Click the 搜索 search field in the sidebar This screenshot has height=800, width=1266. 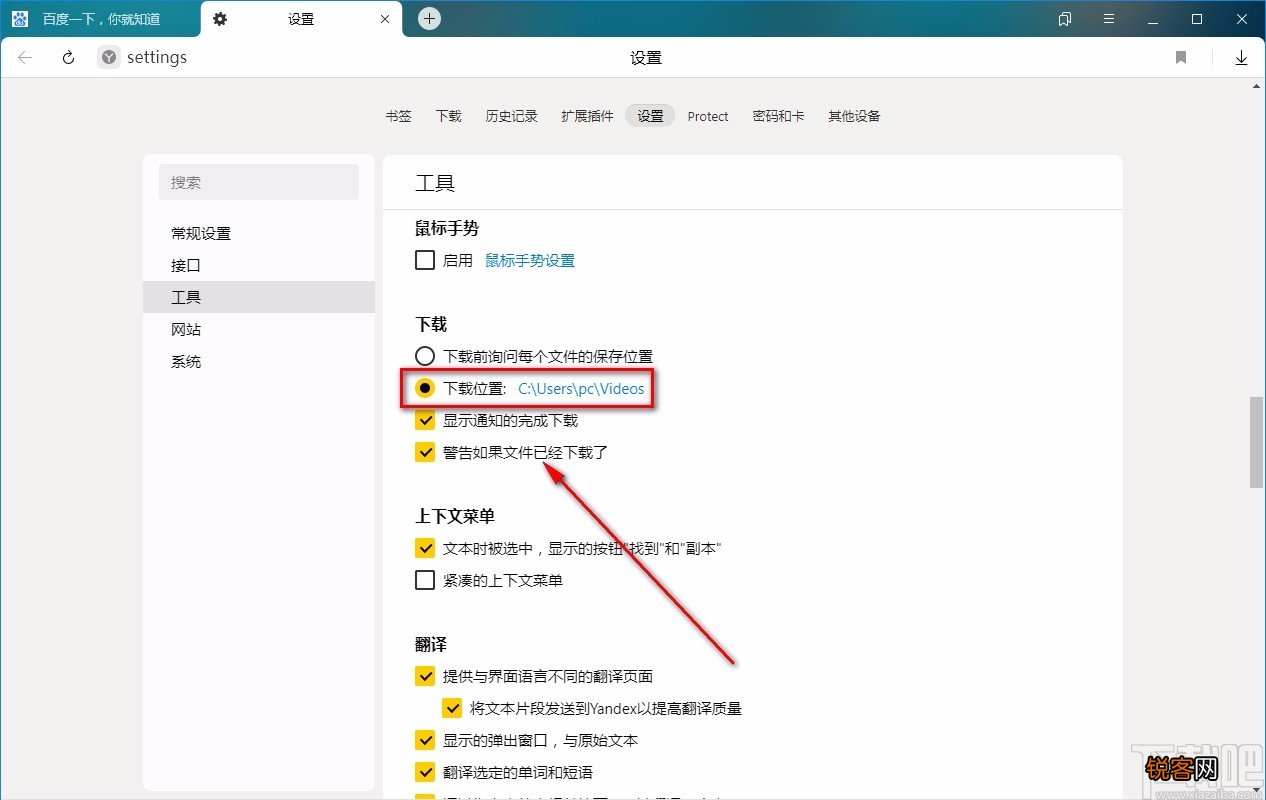(259, 182)
